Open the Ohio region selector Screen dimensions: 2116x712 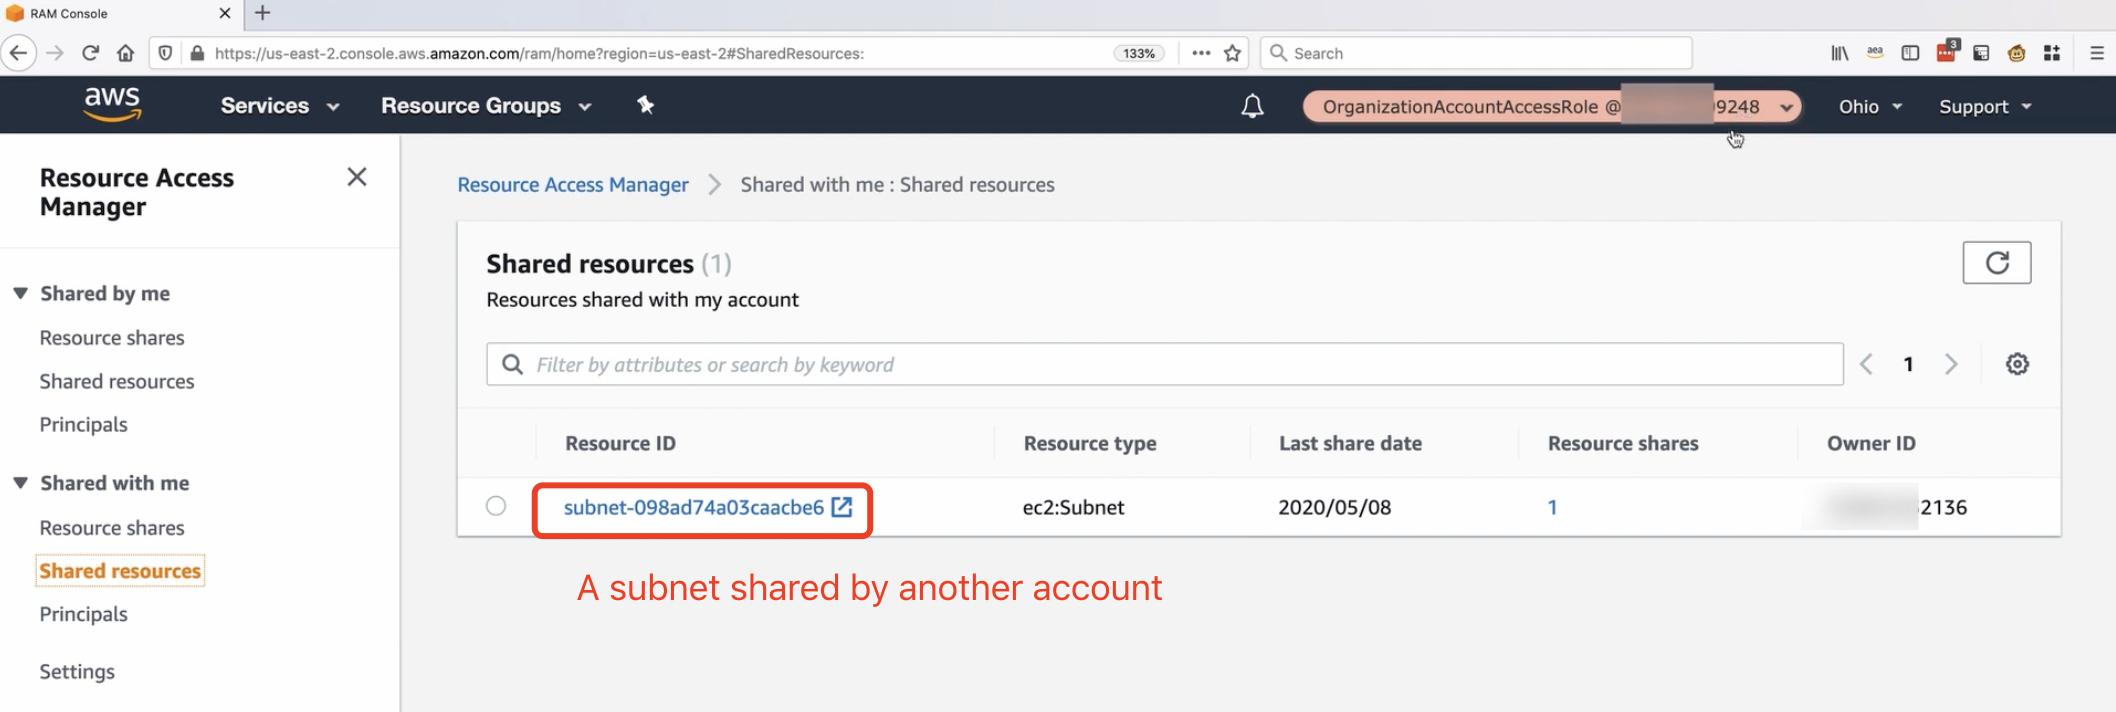click(1869, 107)
